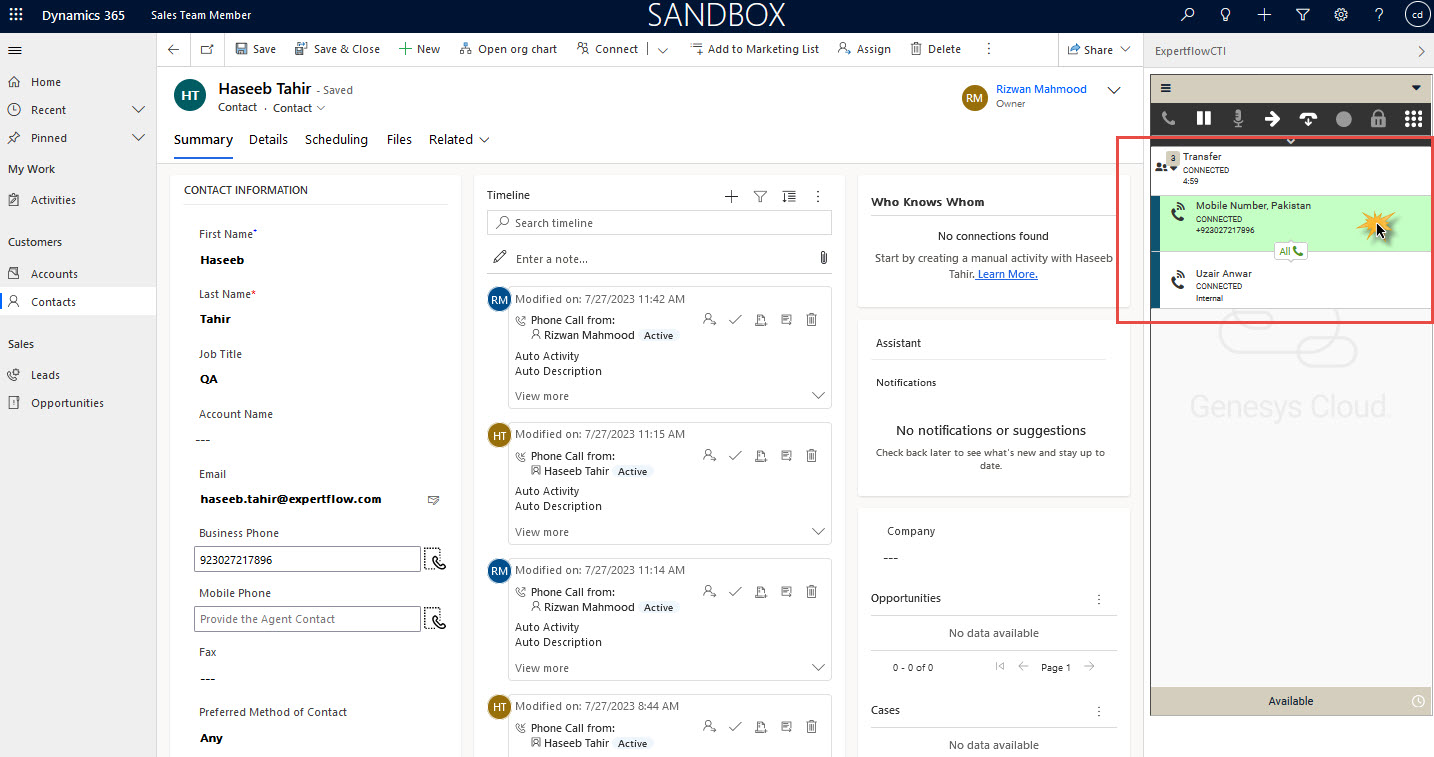
Task: Hang up using the disconnect phone icon
Action: (1308, 119)
